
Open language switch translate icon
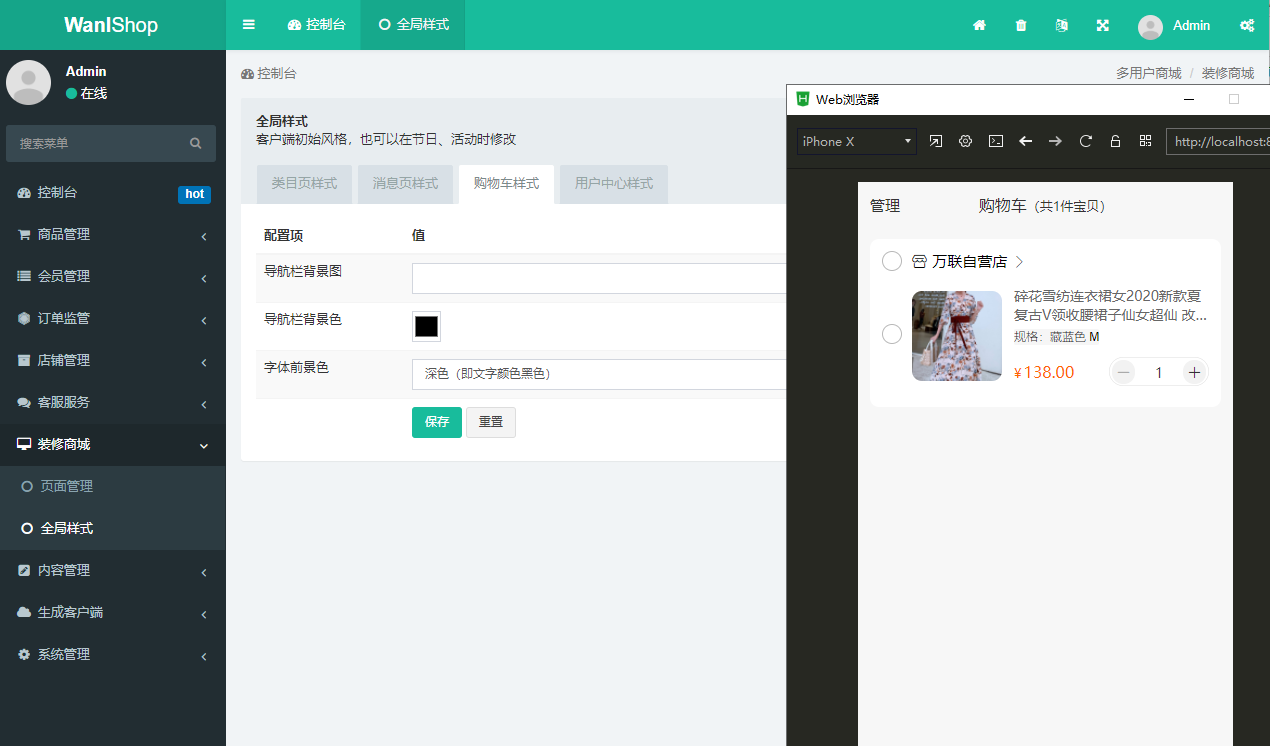[x=1062, y=25]
